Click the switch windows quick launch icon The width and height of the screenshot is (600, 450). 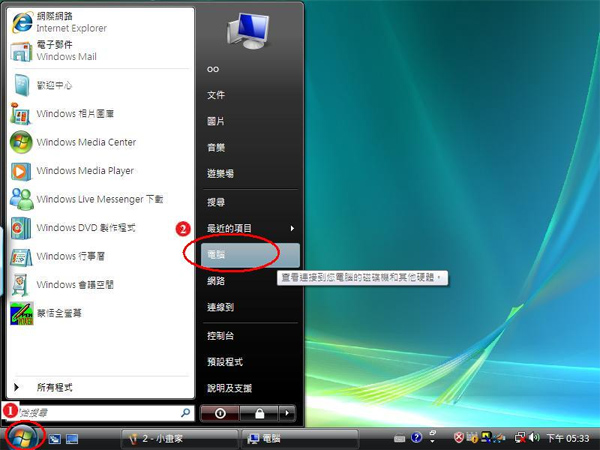(x=55, y=439)
